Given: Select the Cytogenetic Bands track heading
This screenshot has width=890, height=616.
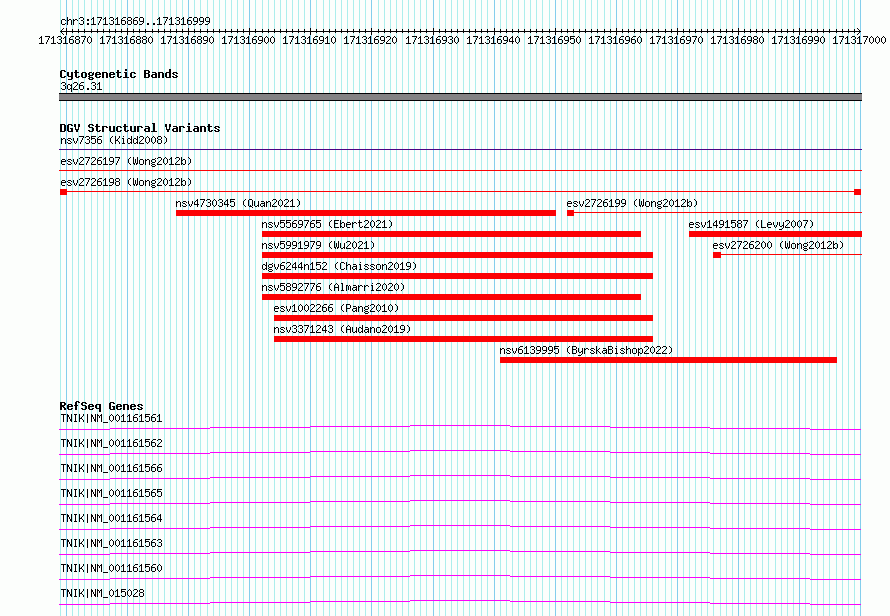Looking at the screenshot, I should (x=119, y=74).
